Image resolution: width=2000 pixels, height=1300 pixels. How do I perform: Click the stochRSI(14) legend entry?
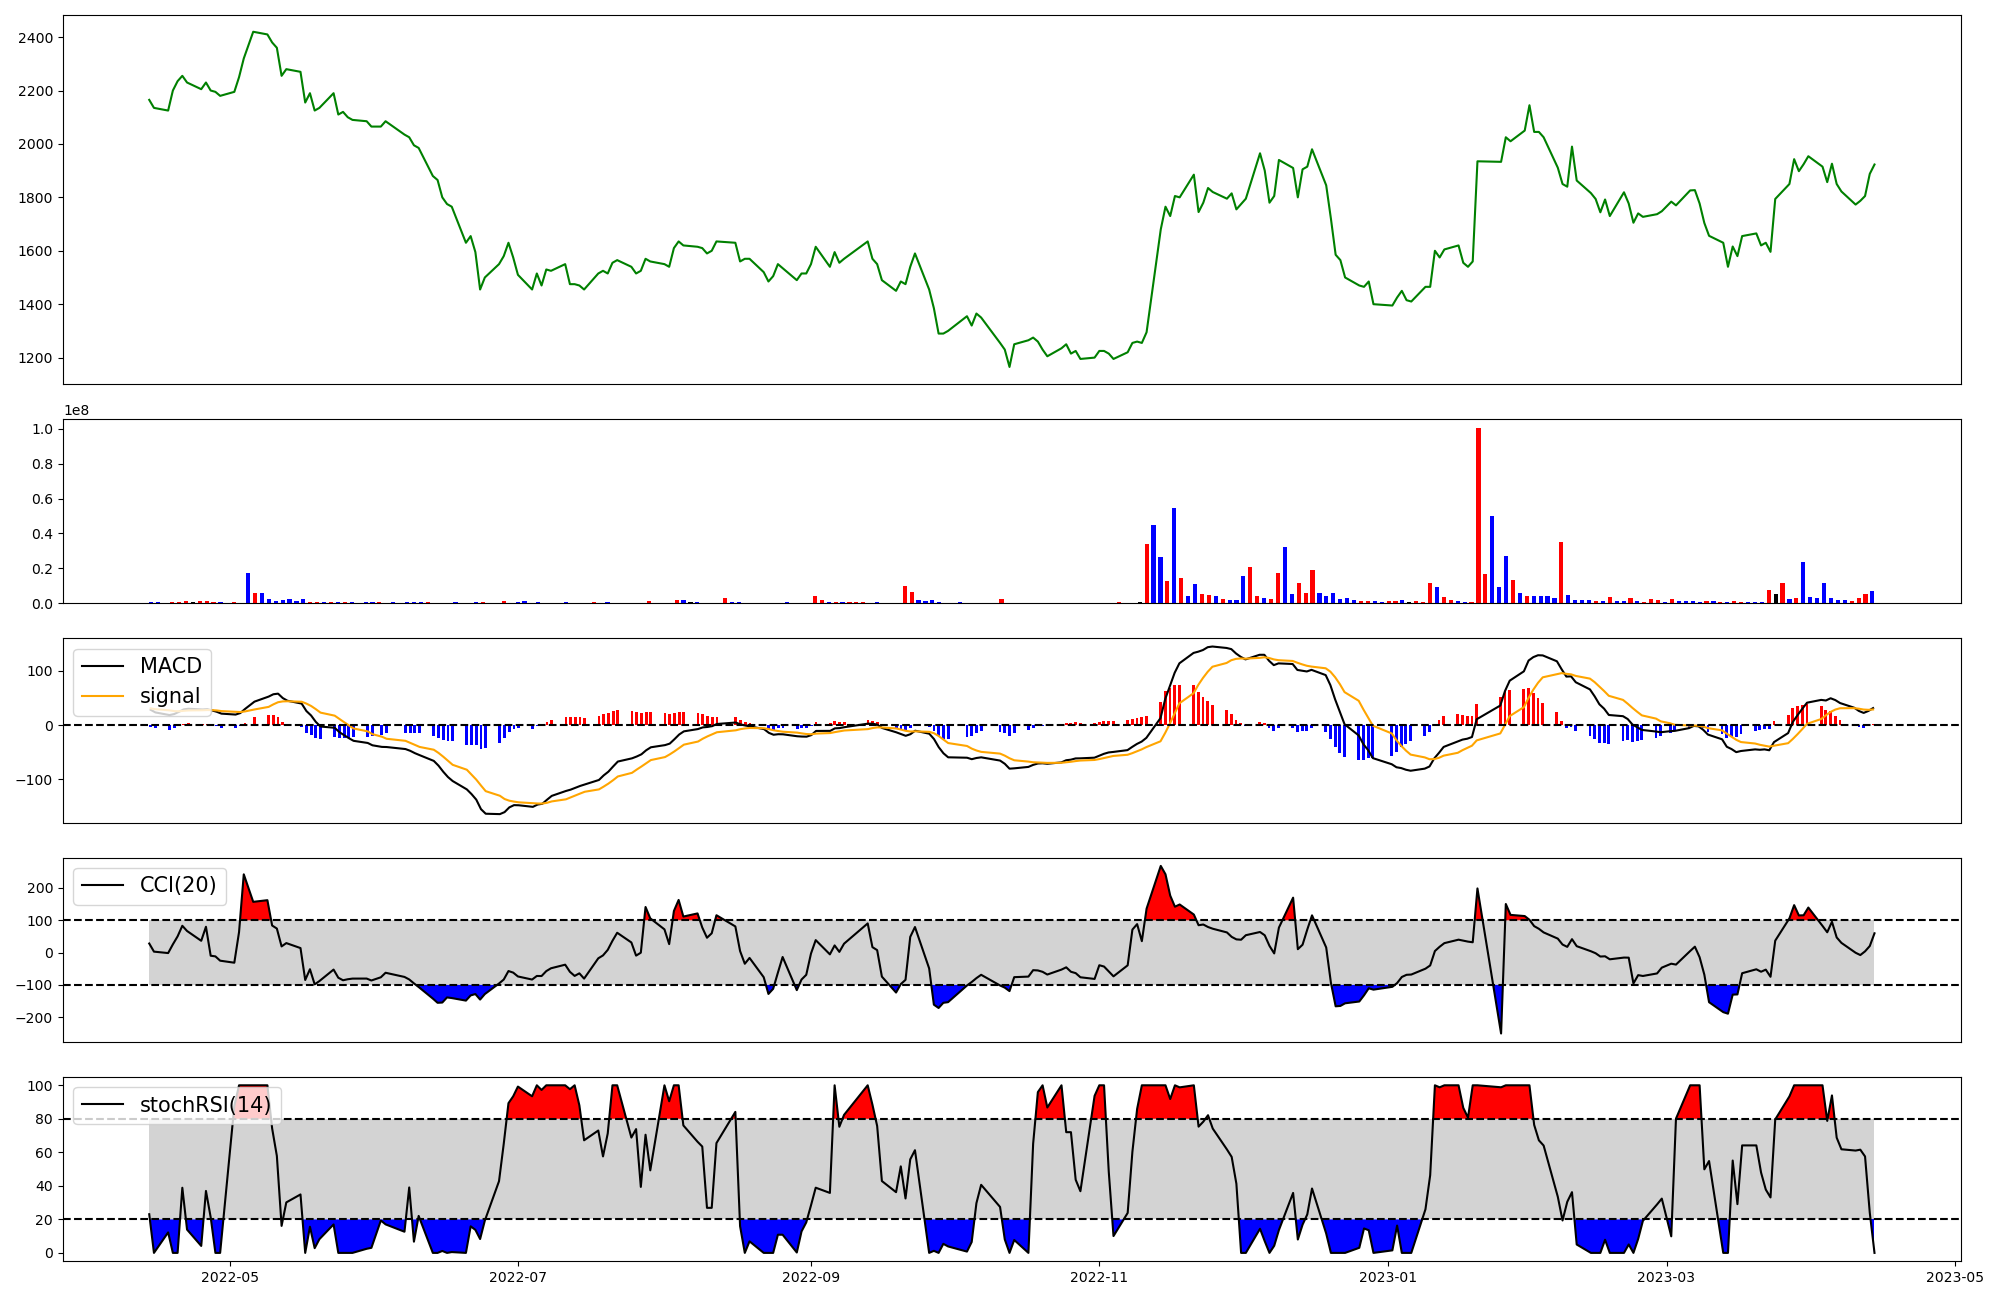point(205,1105)
